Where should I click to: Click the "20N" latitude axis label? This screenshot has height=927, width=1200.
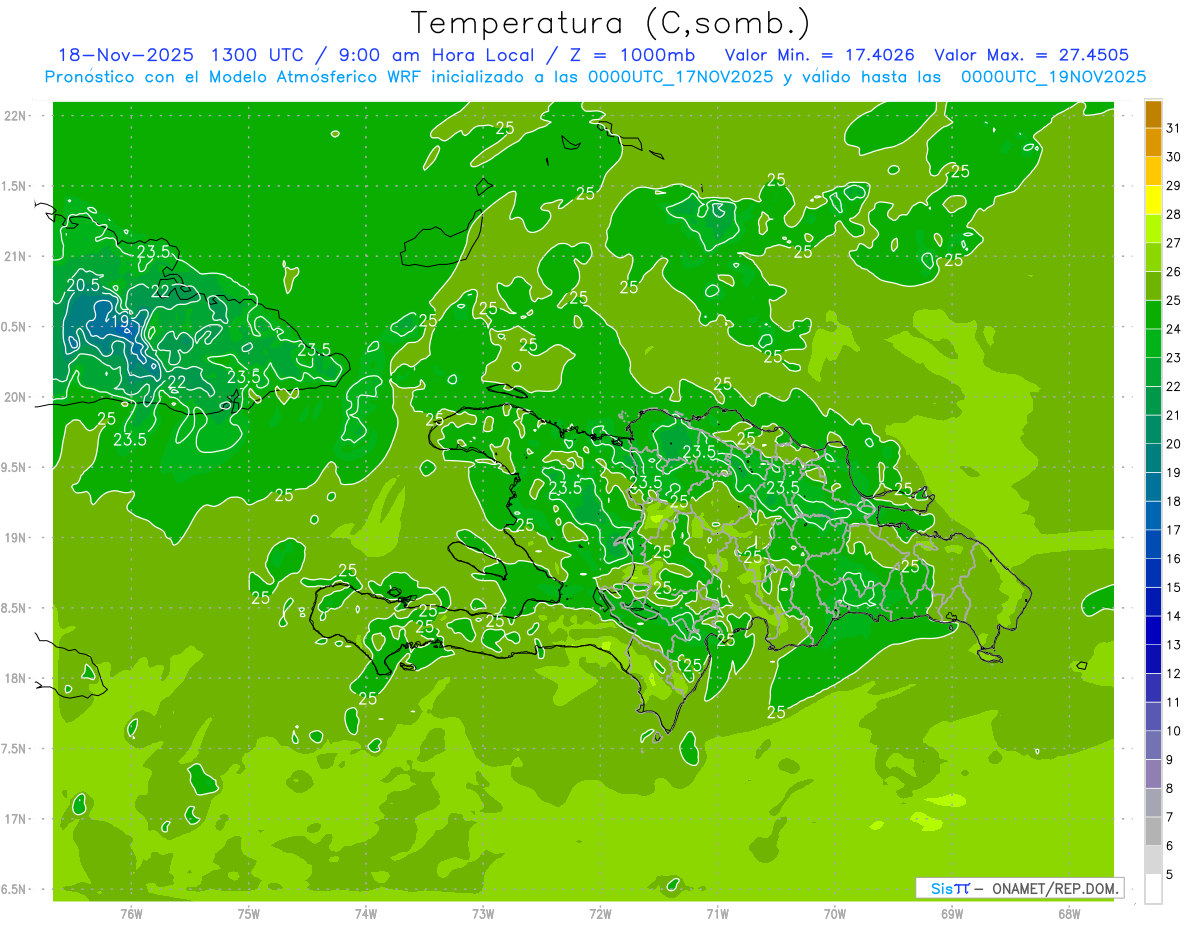tap(15, 397)
